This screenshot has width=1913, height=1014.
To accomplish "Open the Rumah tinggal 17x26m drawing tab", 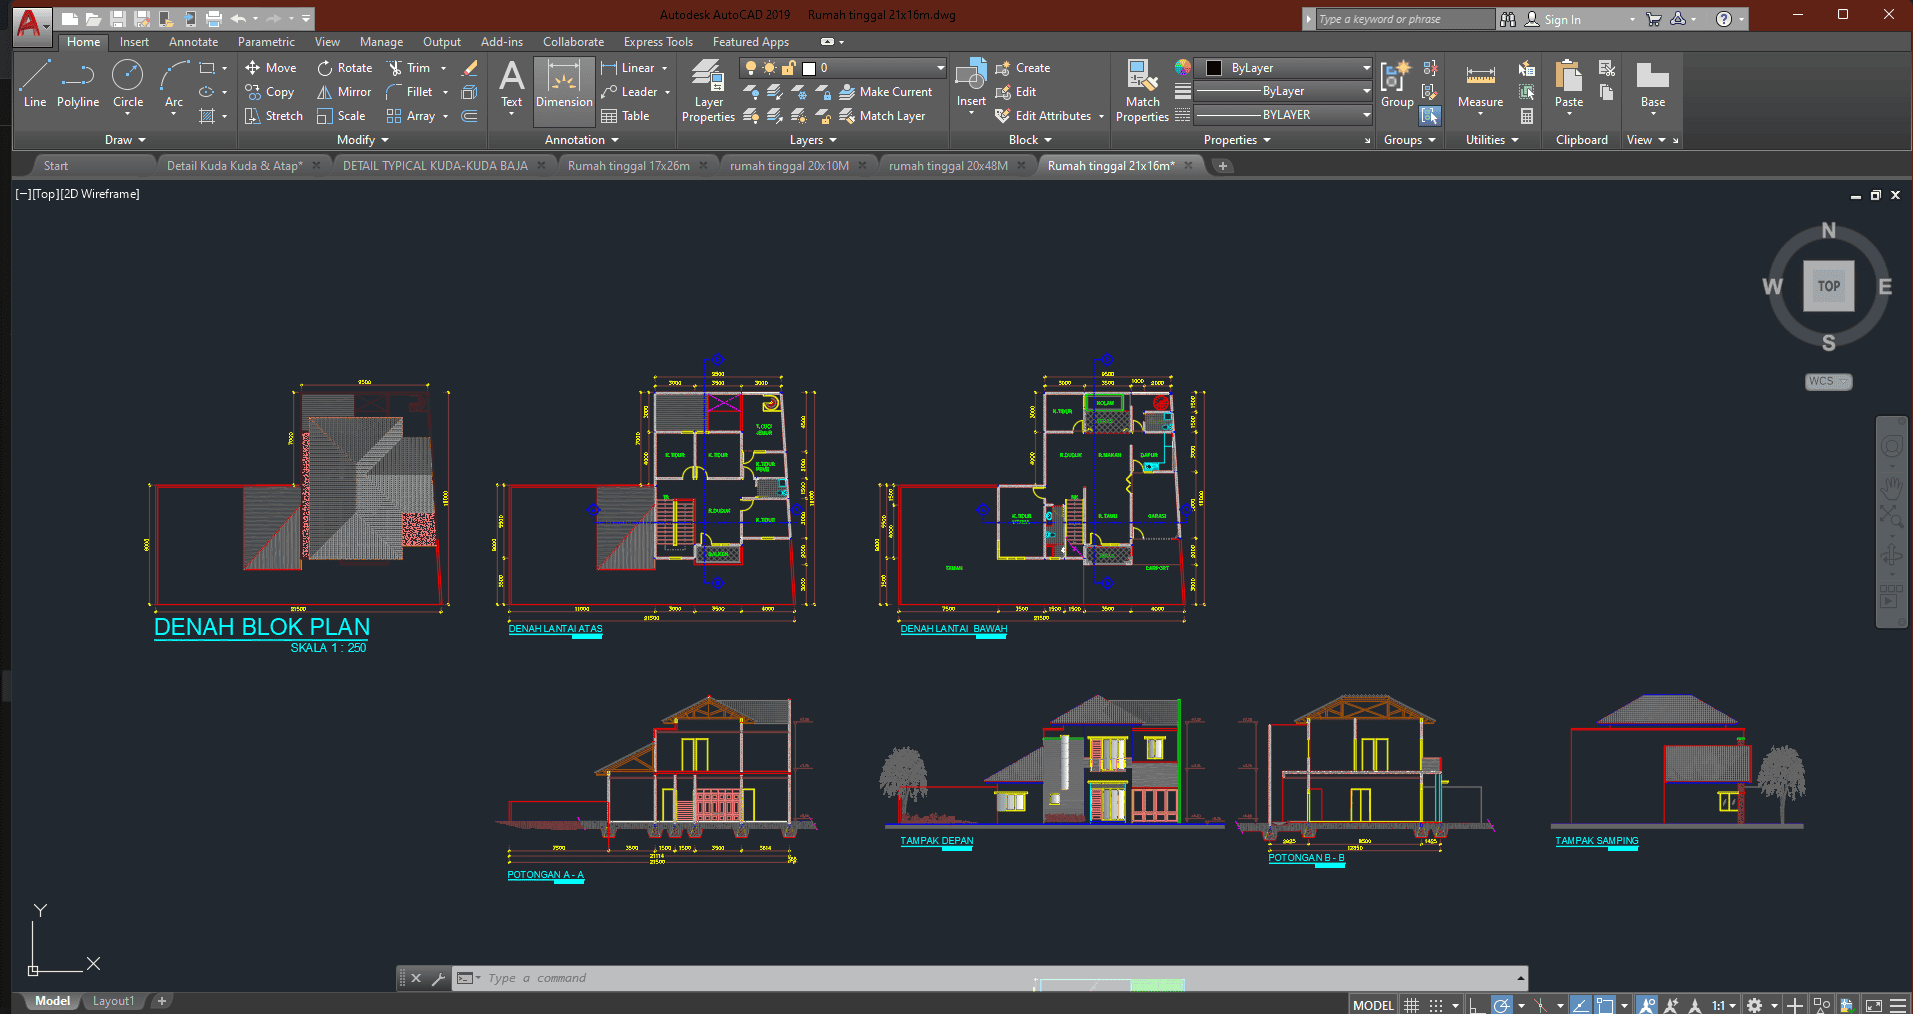I will pos(628,166).
